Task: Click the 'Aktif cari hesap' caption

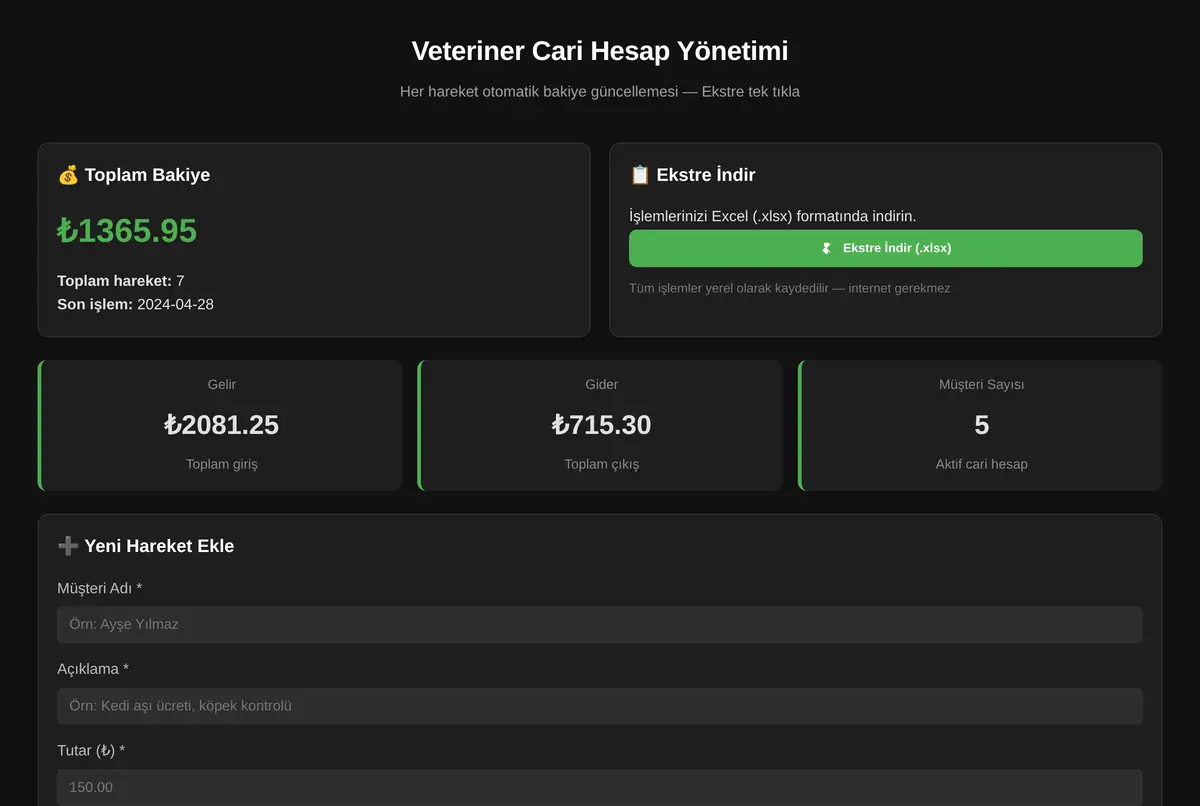Action: (x=982, y=464)
